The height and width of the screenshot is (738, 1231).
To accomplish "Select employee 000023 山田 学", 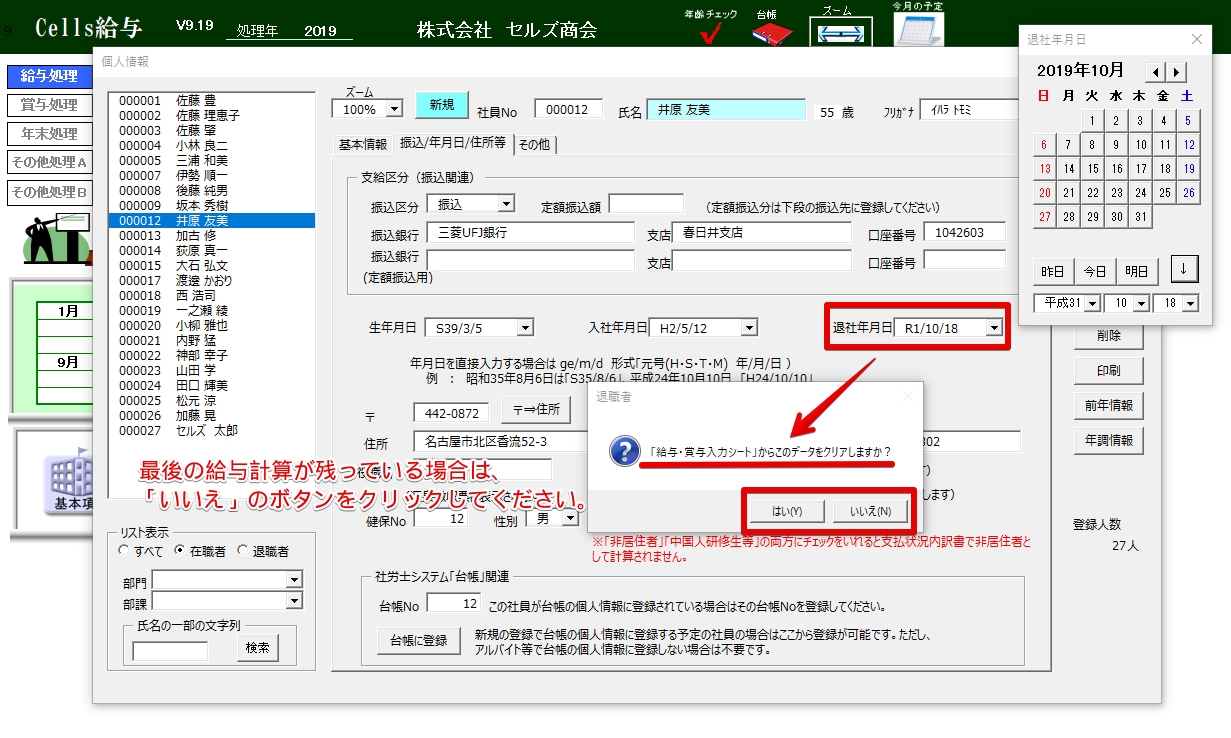I will click(211, 370).
